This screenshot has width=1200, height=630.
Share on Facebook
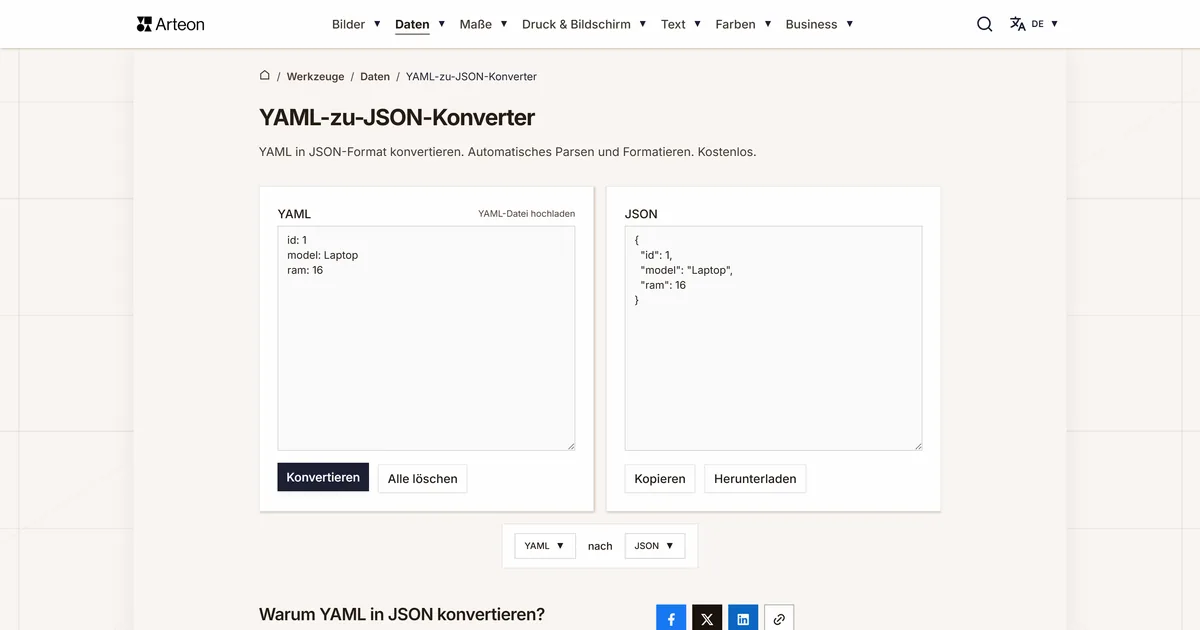click(x=671, y=618)
